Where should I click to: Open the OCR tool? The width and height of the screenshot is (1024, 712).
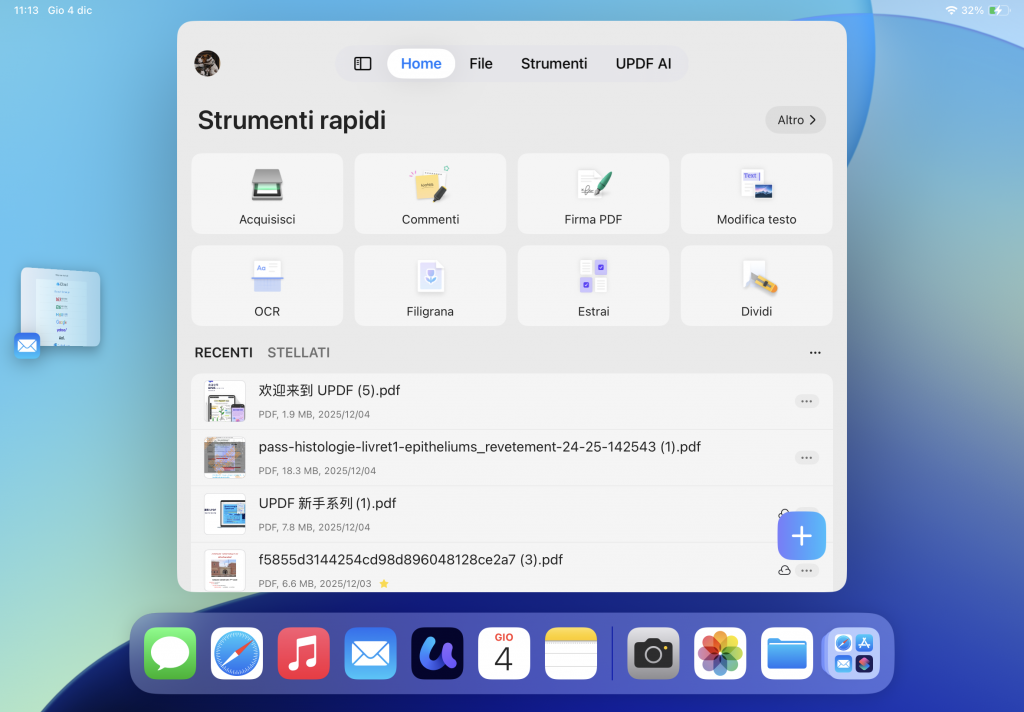pos(267,285)
